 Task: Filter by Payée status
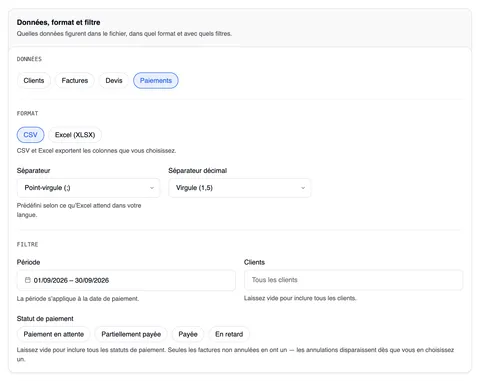(x=188, y=334)
